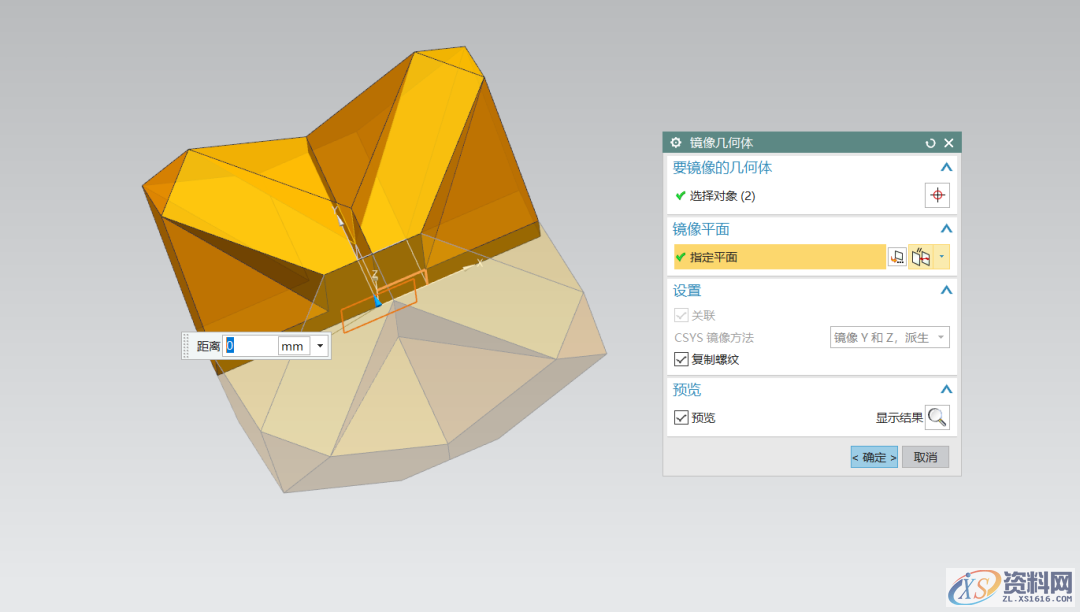Collapse the 要镜像的几何体 section
The height and width of the screenshot is (612, 1080).
pos(946,167)
